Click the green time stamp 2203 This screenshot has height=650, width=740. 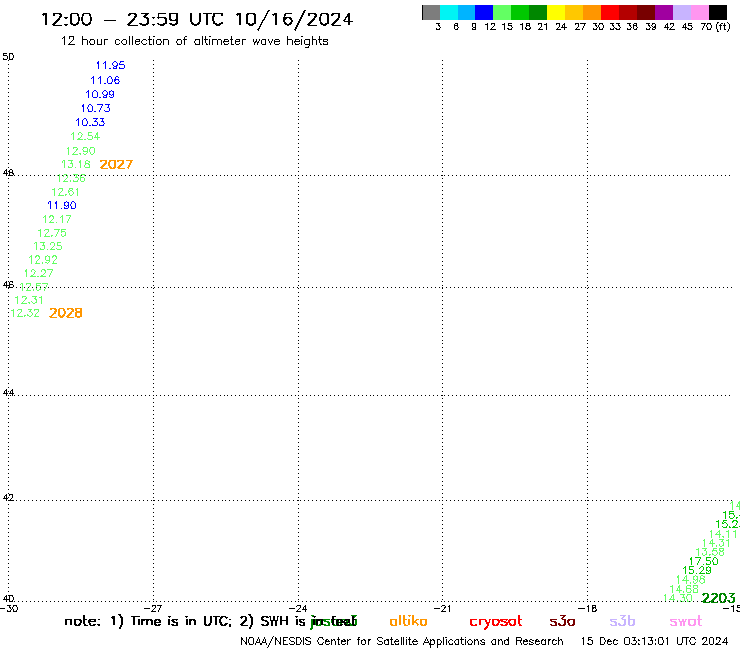[x=718, y=598]
